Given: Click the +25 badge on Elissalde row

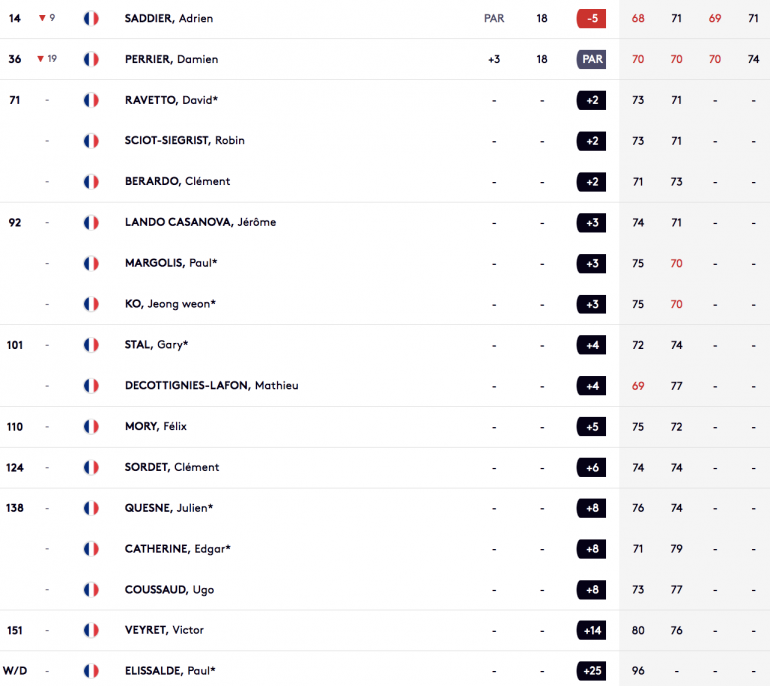Looking at the screenshot, I should point(591,671).
